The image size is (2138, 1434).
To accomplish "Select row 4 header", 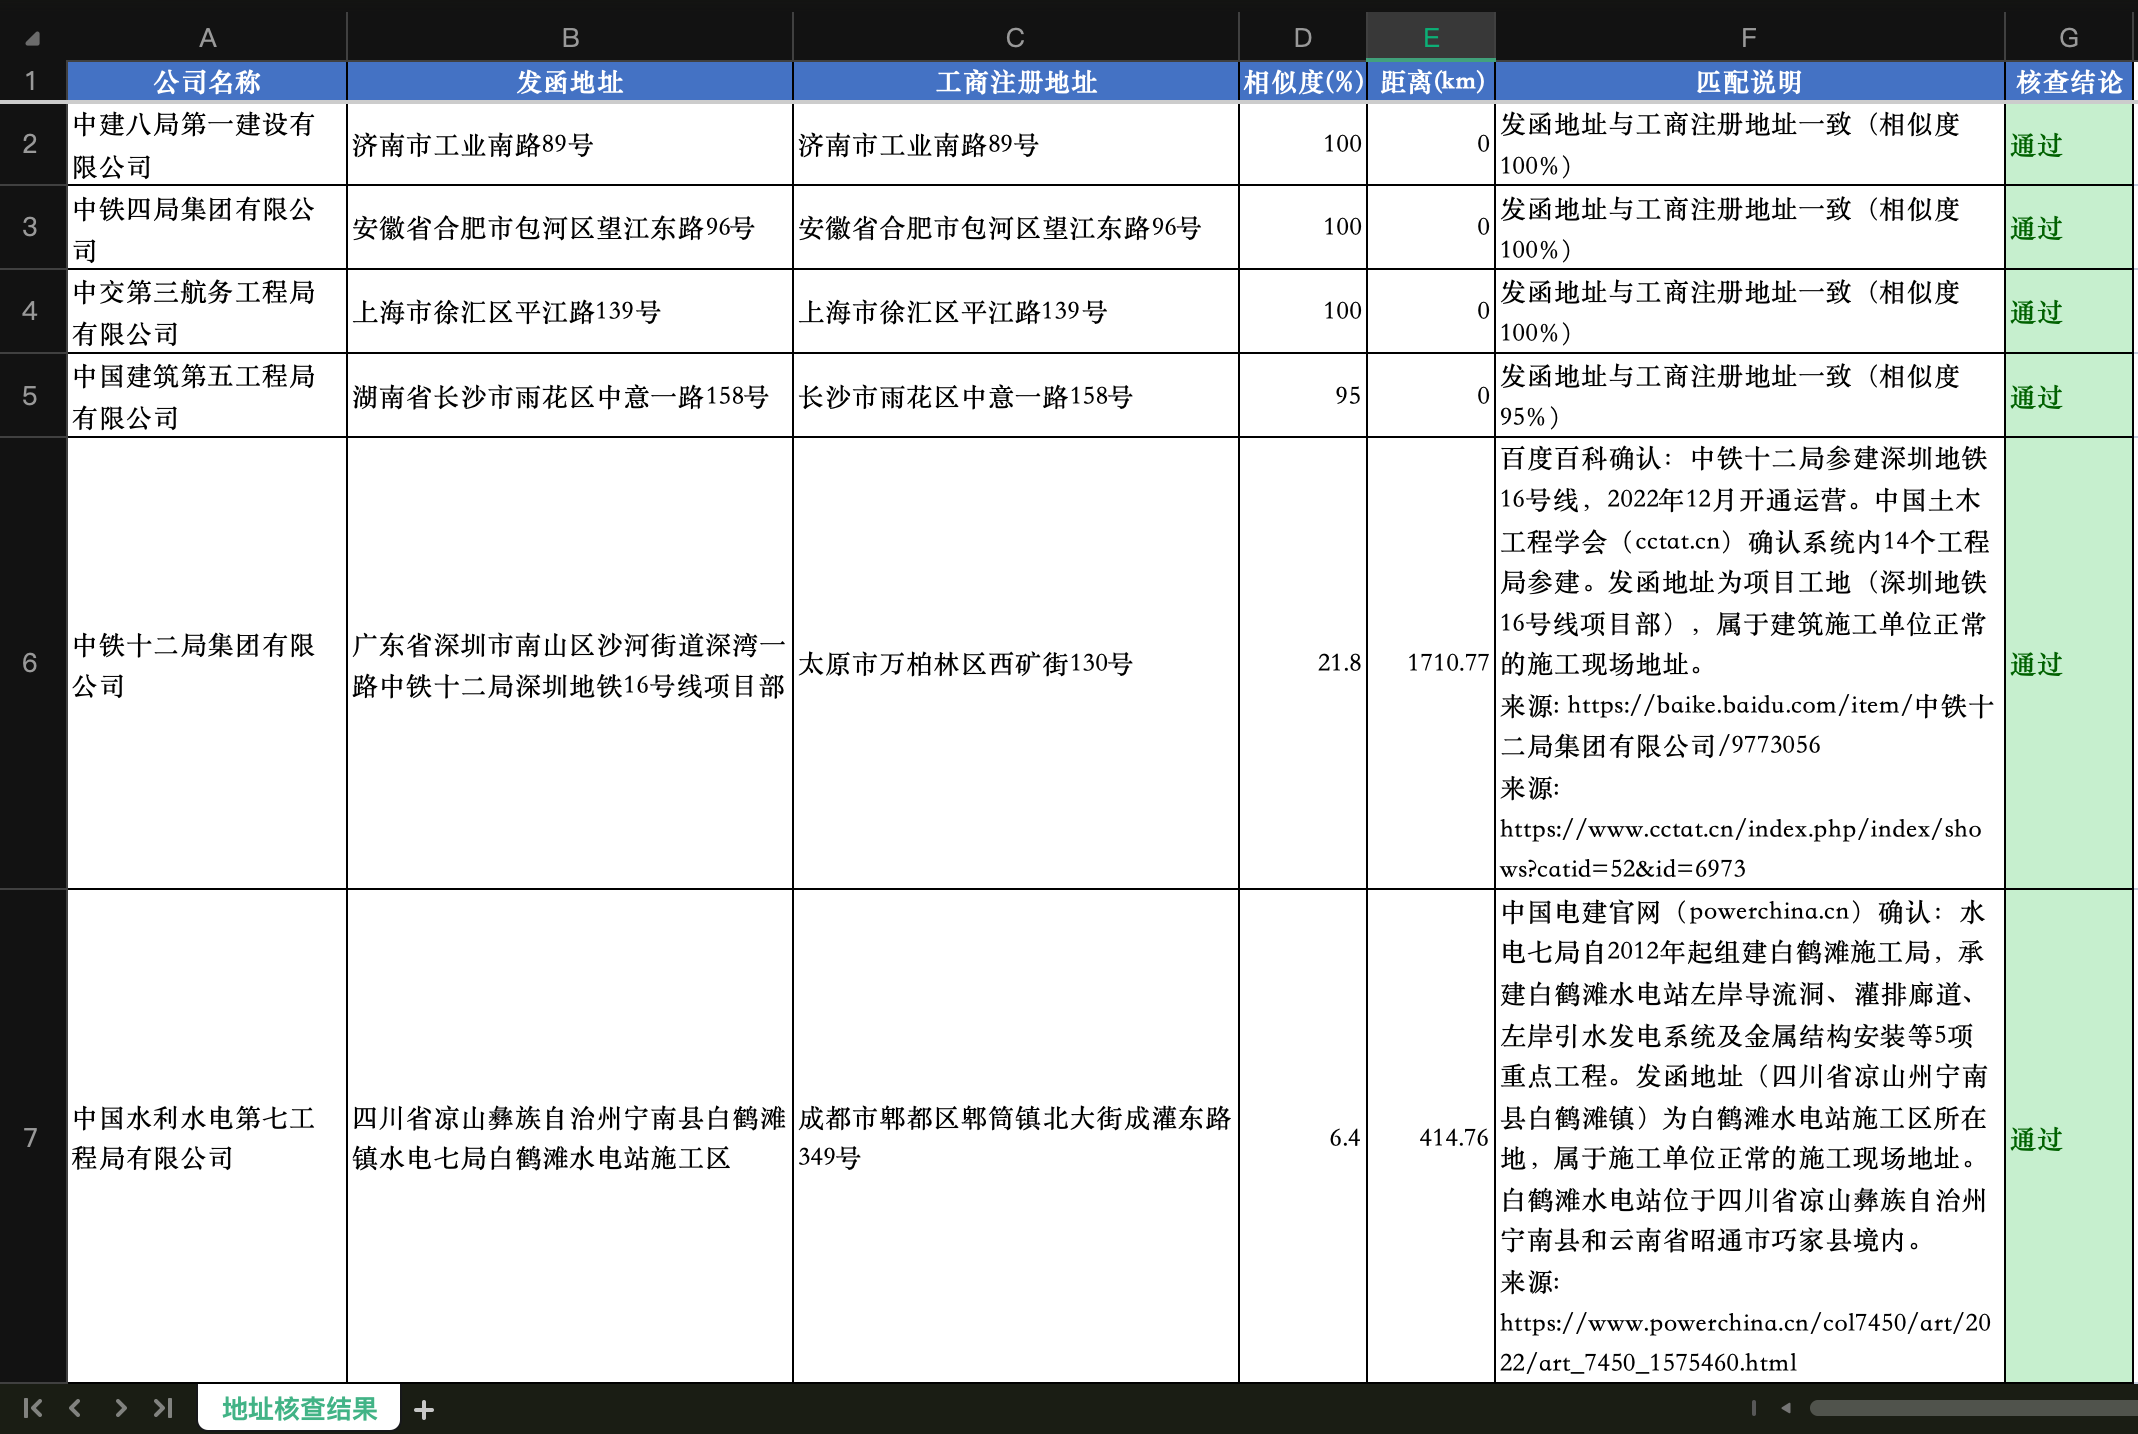I will [31, 311].
